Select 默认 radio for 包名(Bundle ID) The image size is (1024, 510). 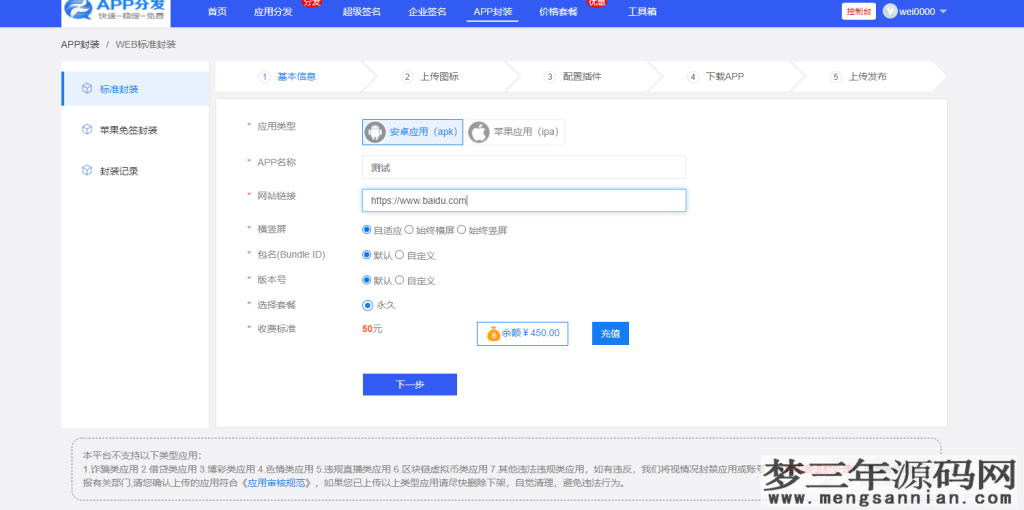coord(366,255)
